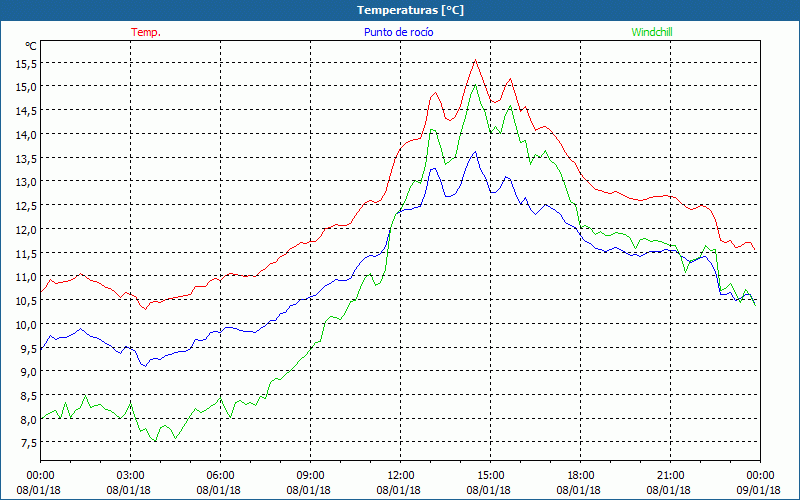Click the 10,0 y-axis value

click(27, 324)
